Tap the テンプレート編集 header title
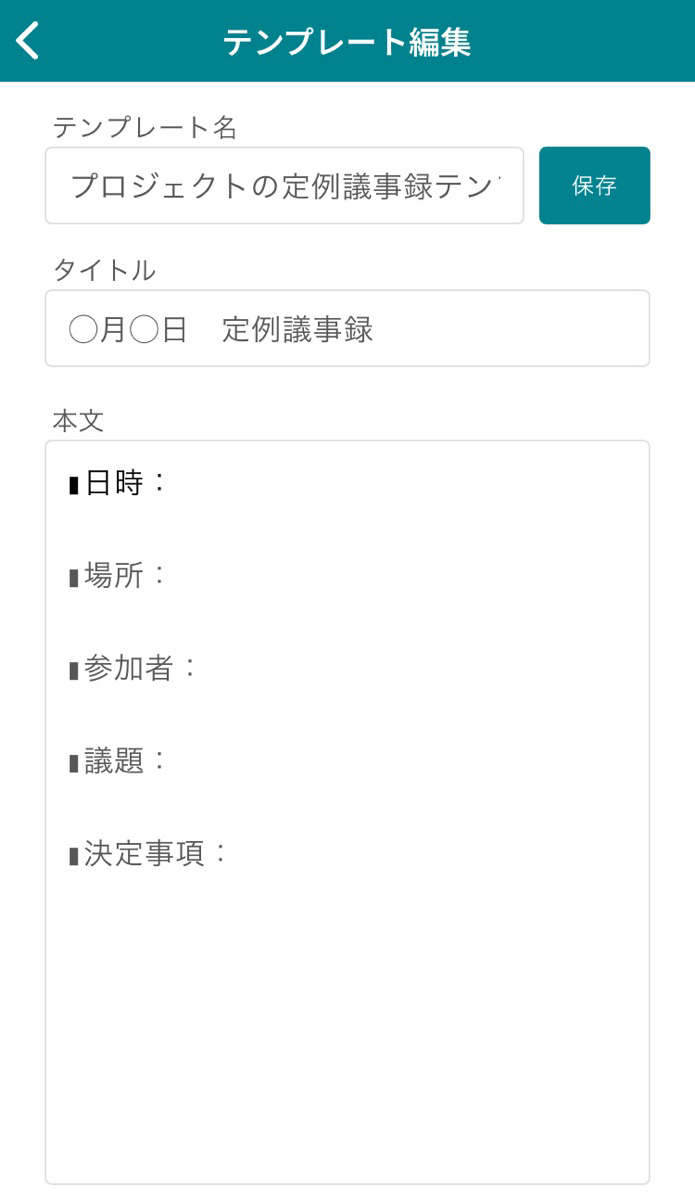Viewport: 695px width, 1200px height. click(x=347, y=42)
